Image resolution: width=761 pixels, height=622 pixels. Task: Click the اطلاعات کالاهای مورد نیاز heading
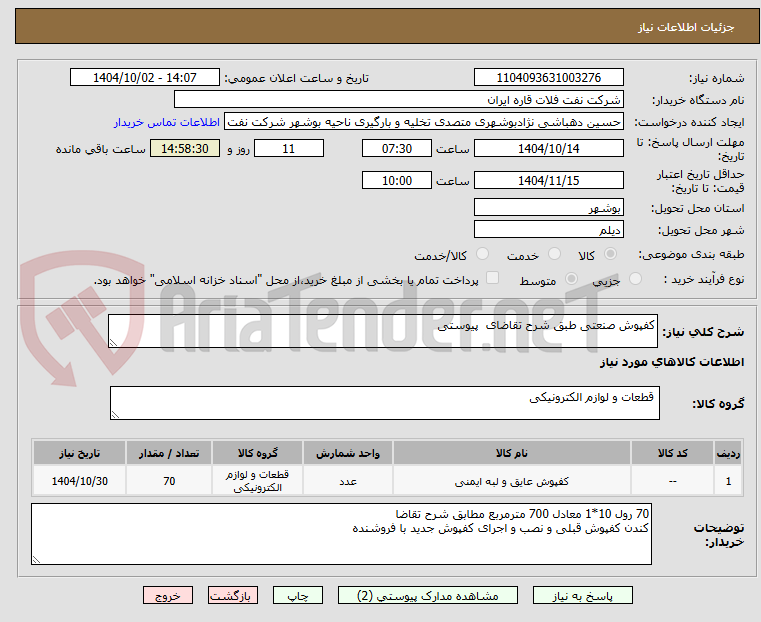coord(672,362)
